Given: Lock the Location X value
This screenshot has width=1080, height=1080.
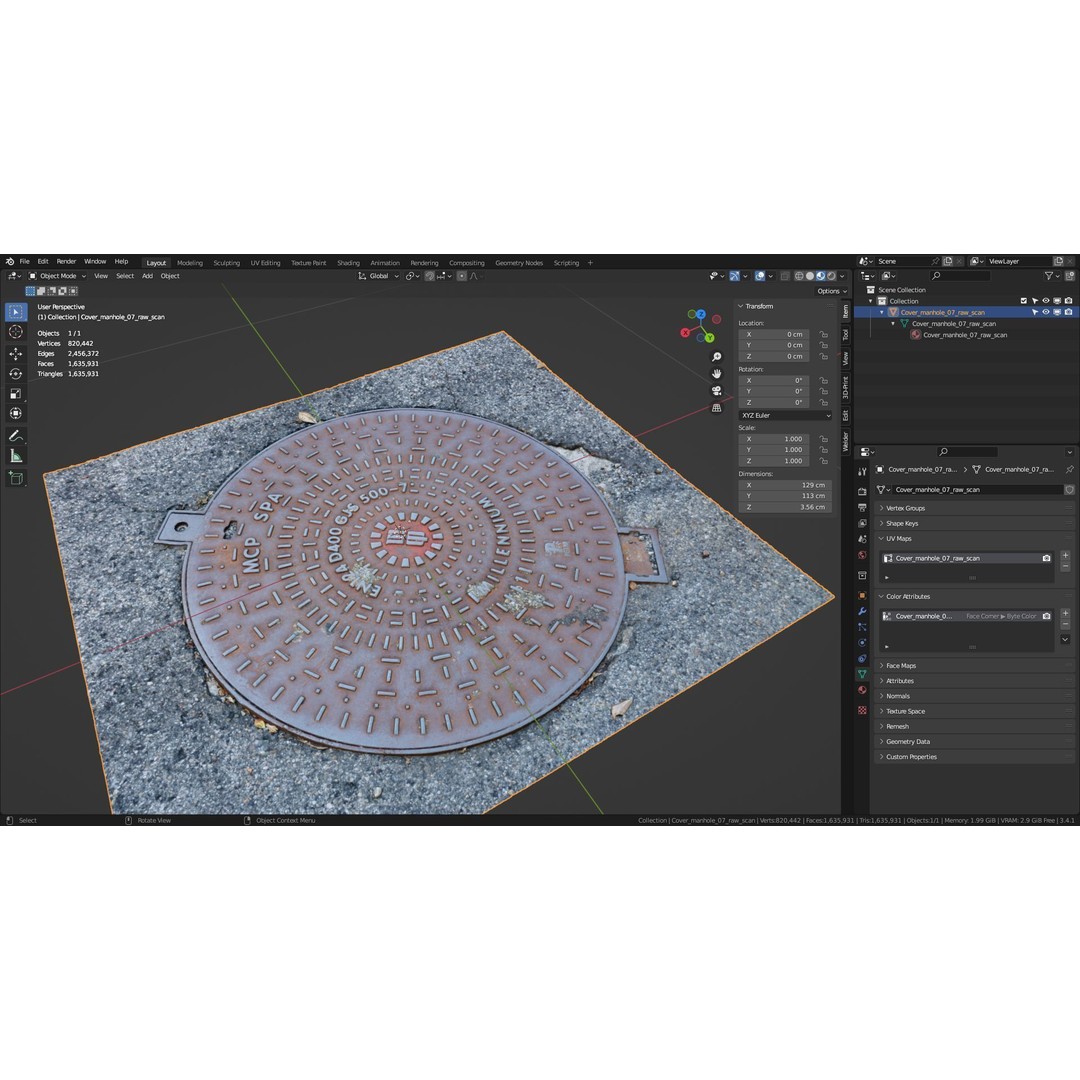Looking at the screenshot, I should (823, 334).
